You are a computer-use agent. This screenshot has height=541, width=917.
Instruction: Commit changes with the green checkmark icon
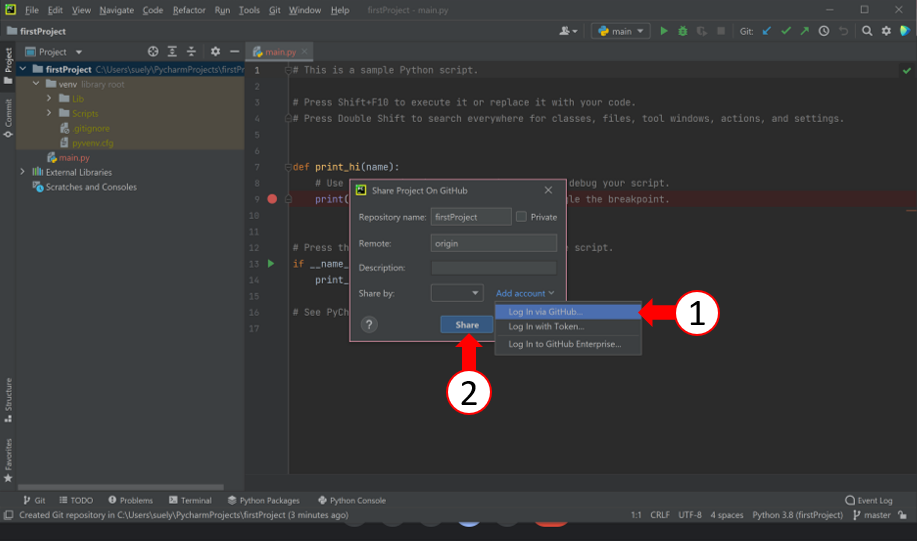786,31
